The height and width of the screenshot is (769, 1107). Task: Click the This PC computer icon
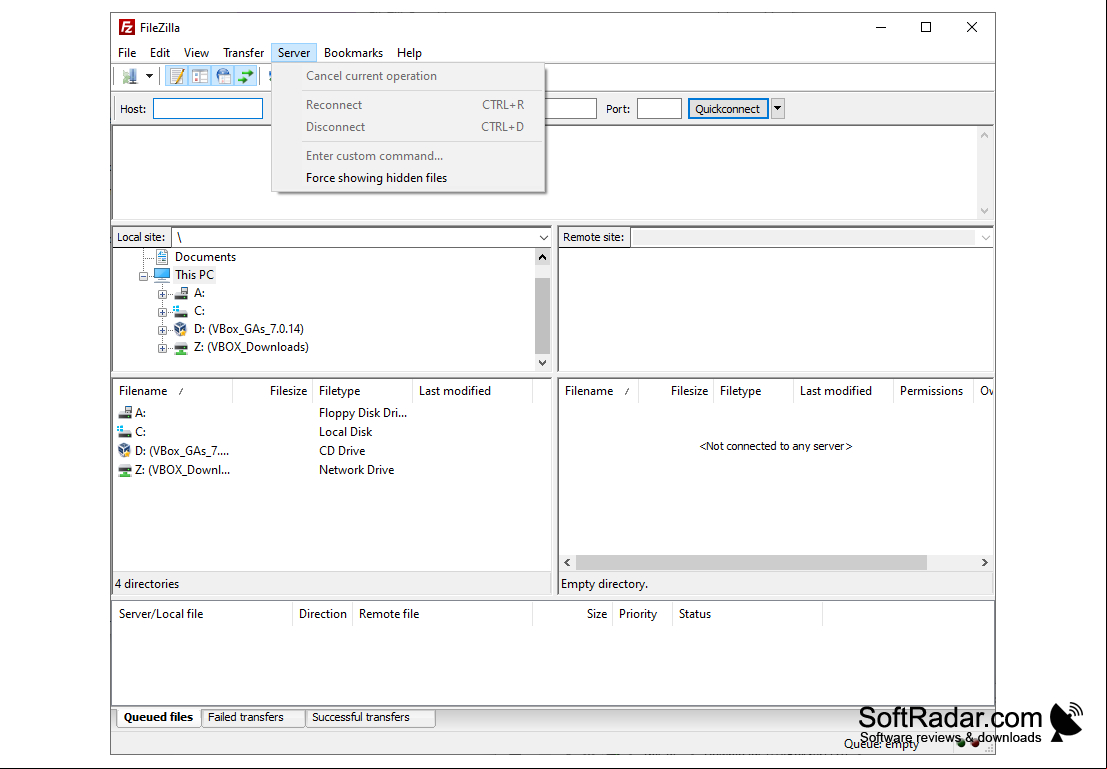(x=162, y=275)
